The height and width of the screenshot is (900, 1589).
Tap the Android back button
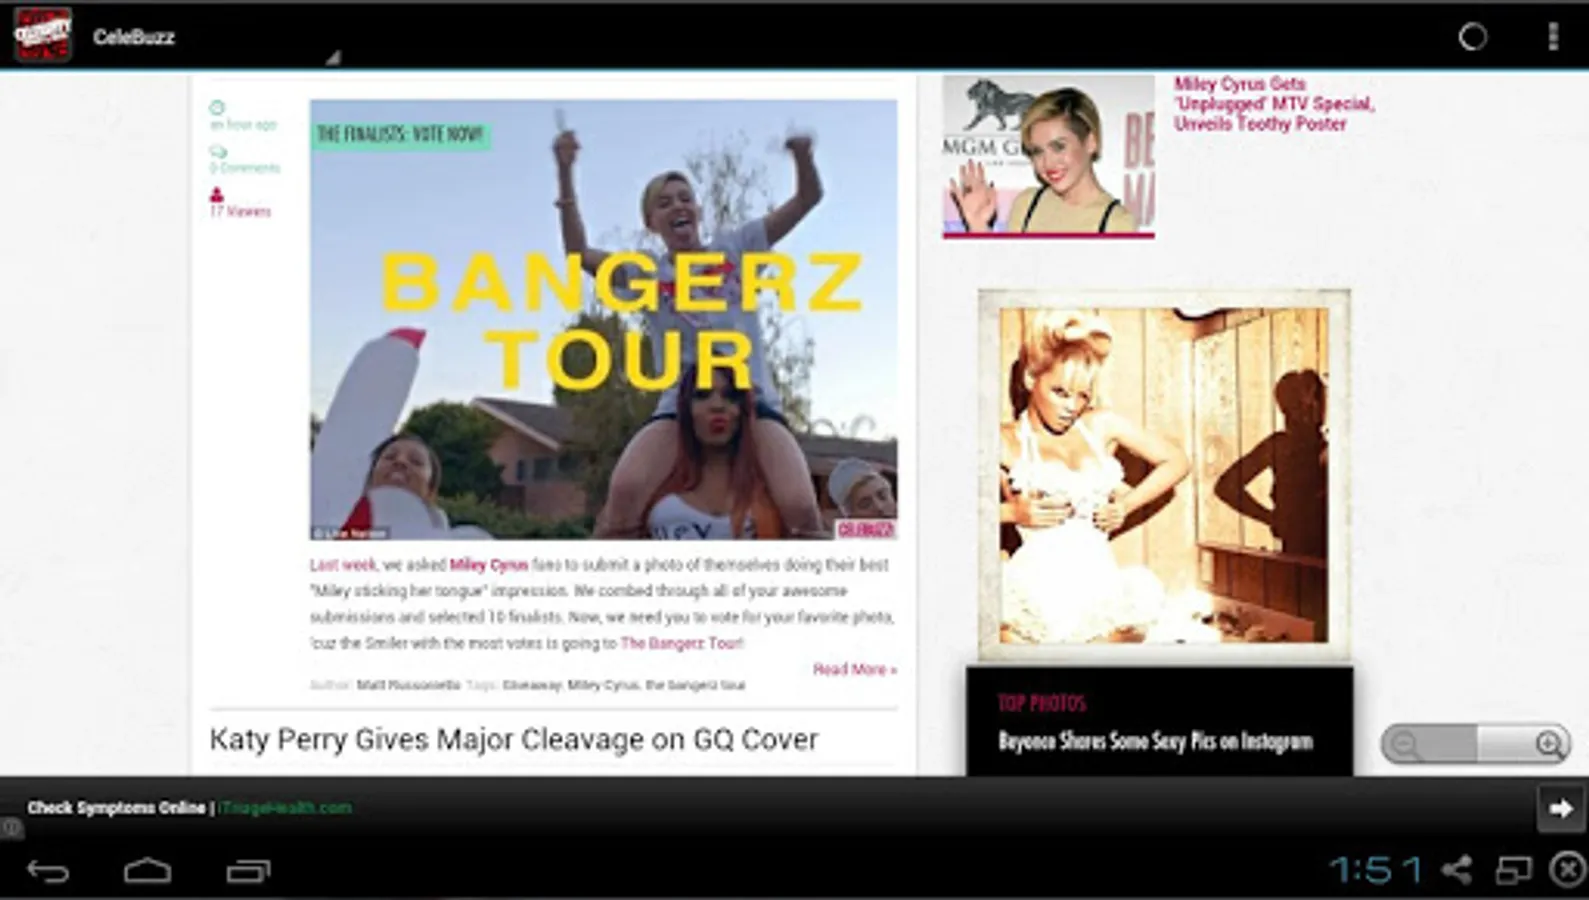coord(48,871)
